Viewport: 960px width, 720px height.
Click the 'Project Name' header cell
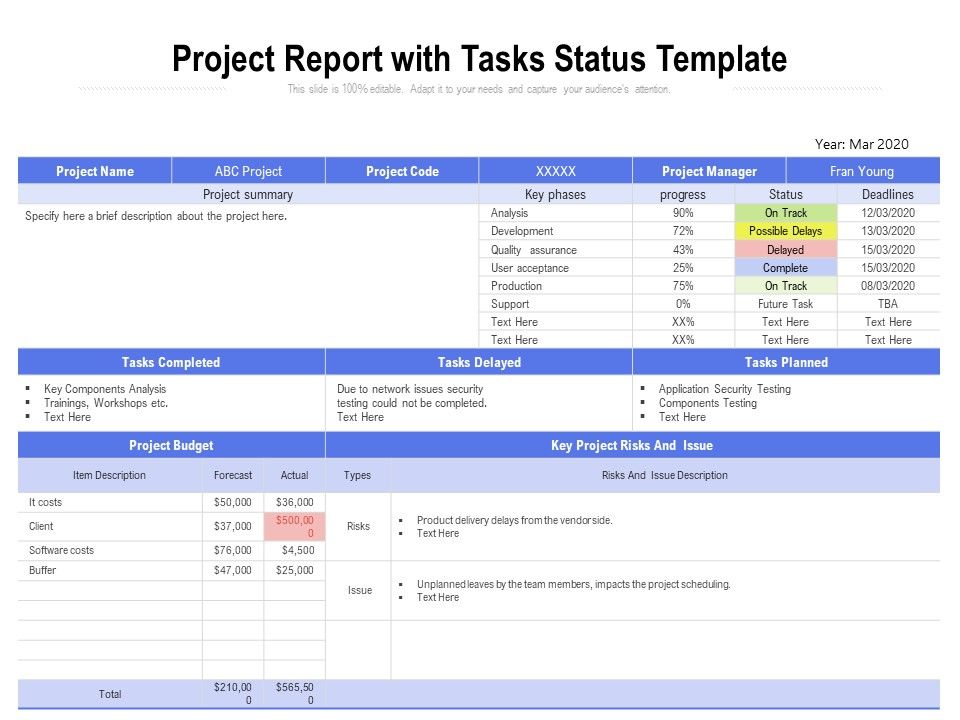(x=95, y=171)
